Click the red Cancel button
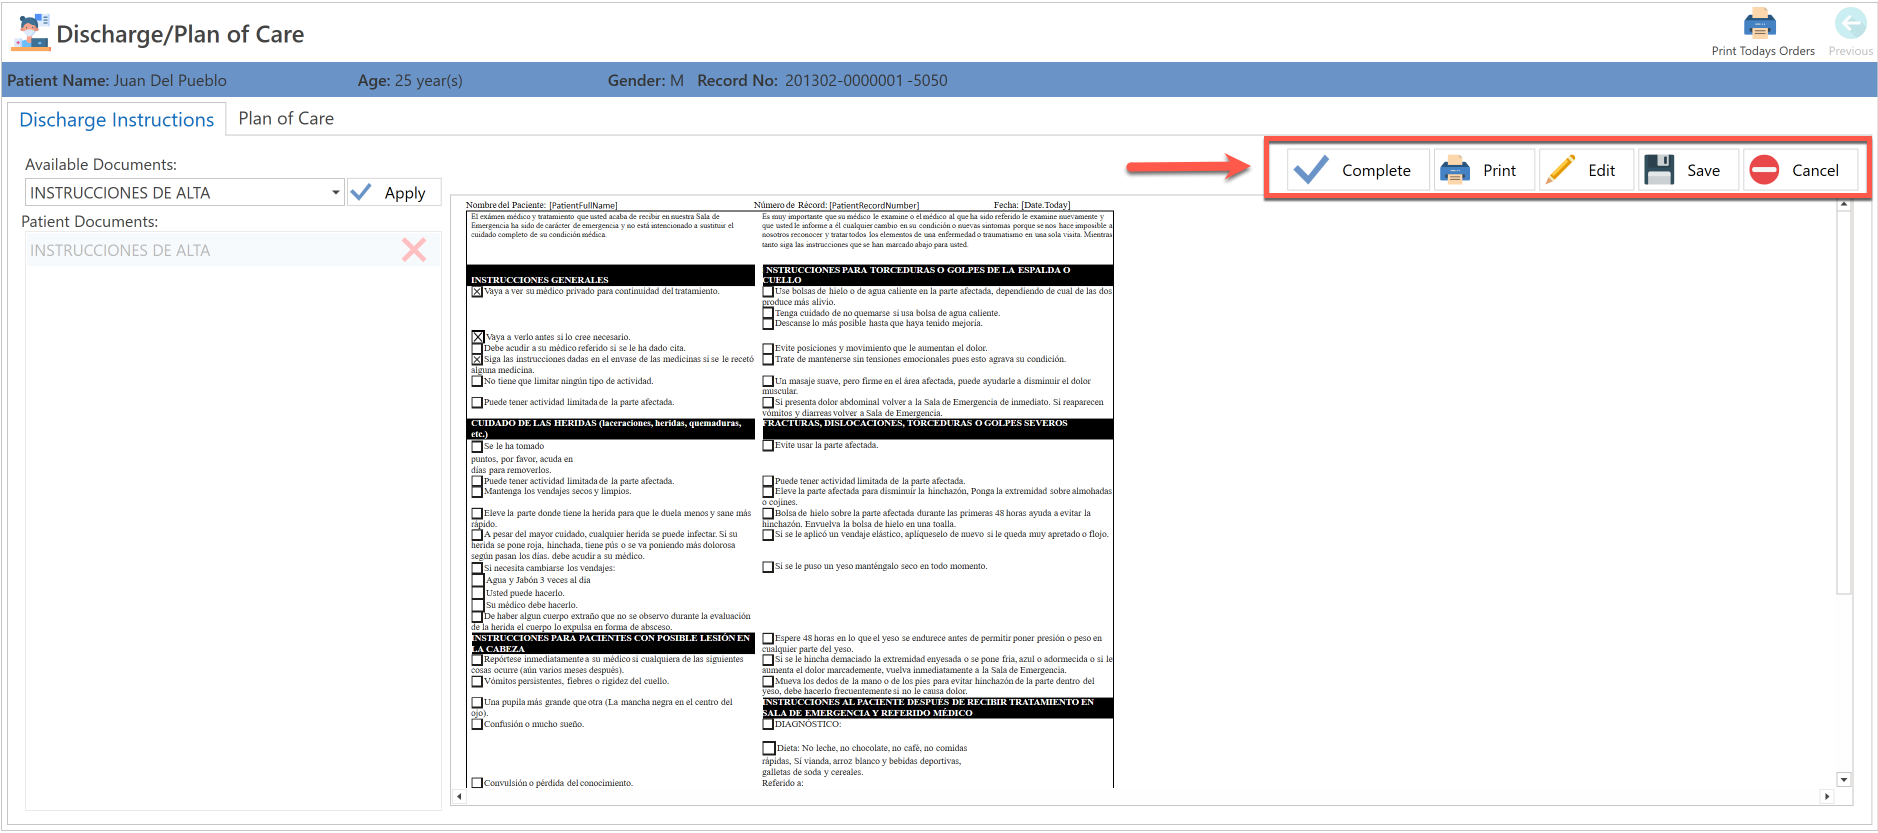Image resolution: width=1878 pixels, height=833 pixels. (x=1800, y=170)
